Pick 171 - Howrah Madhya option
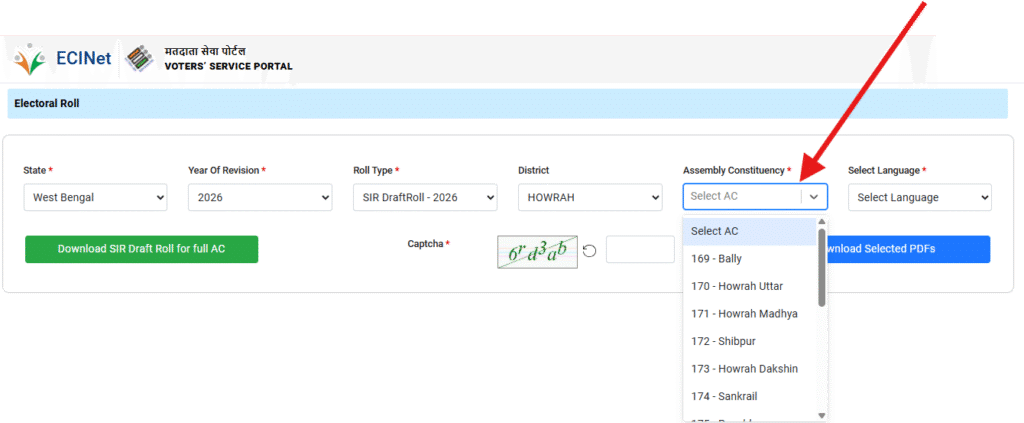This screenshot has height=423, width=1024. click(744, 314)
